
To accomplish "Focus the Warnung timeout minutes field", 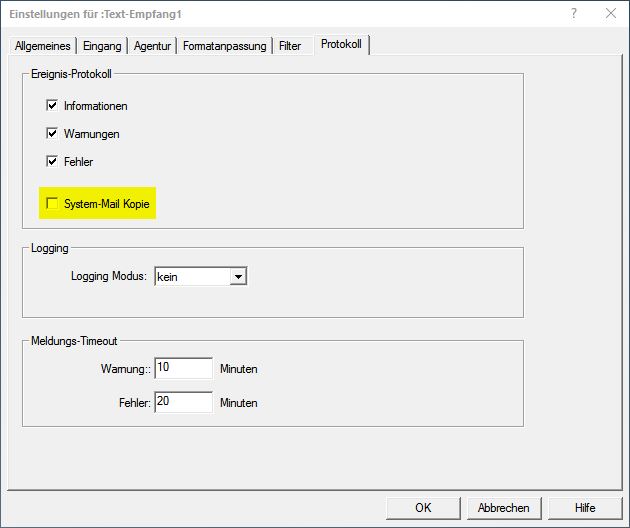I will 184,368.
